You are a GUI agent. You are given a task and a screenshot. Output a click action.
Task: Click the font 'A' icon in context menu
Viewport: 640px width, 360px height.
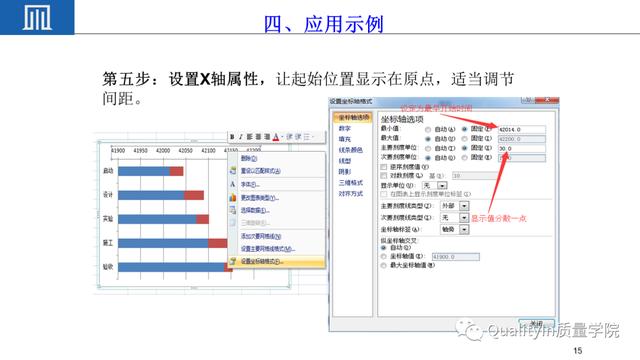pyautogui.click(x=233, y=184)
